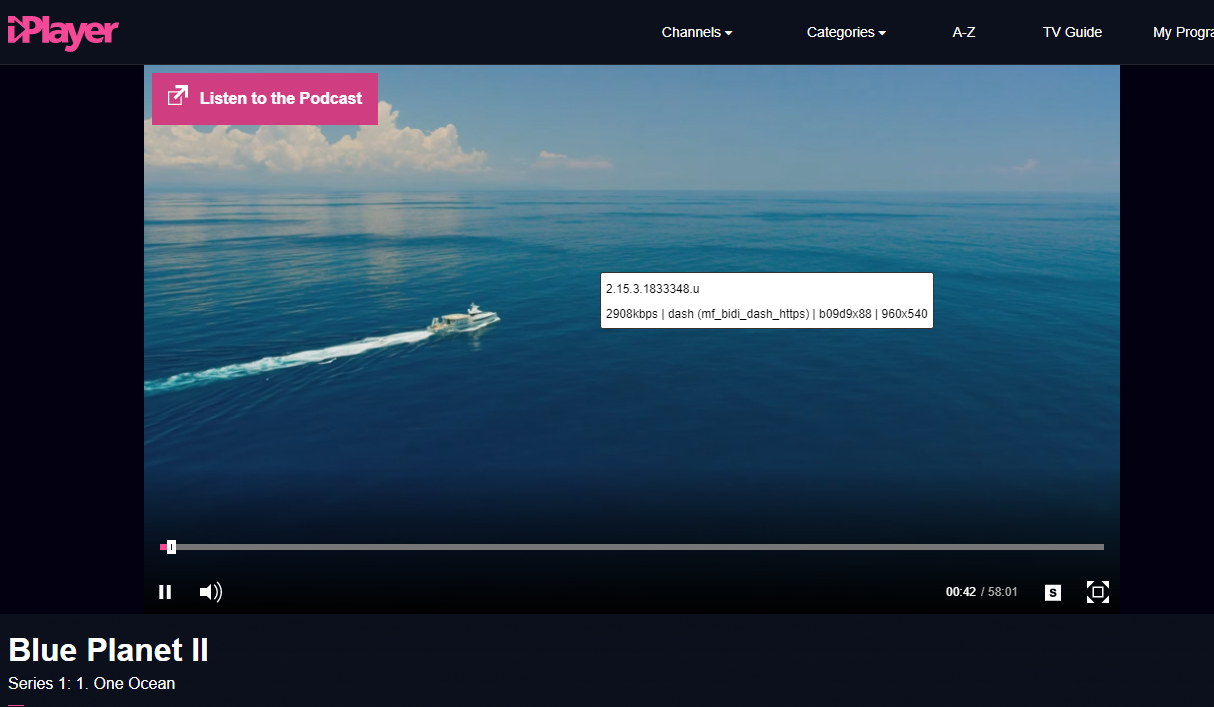Pause the video playback

coord(165,592)
